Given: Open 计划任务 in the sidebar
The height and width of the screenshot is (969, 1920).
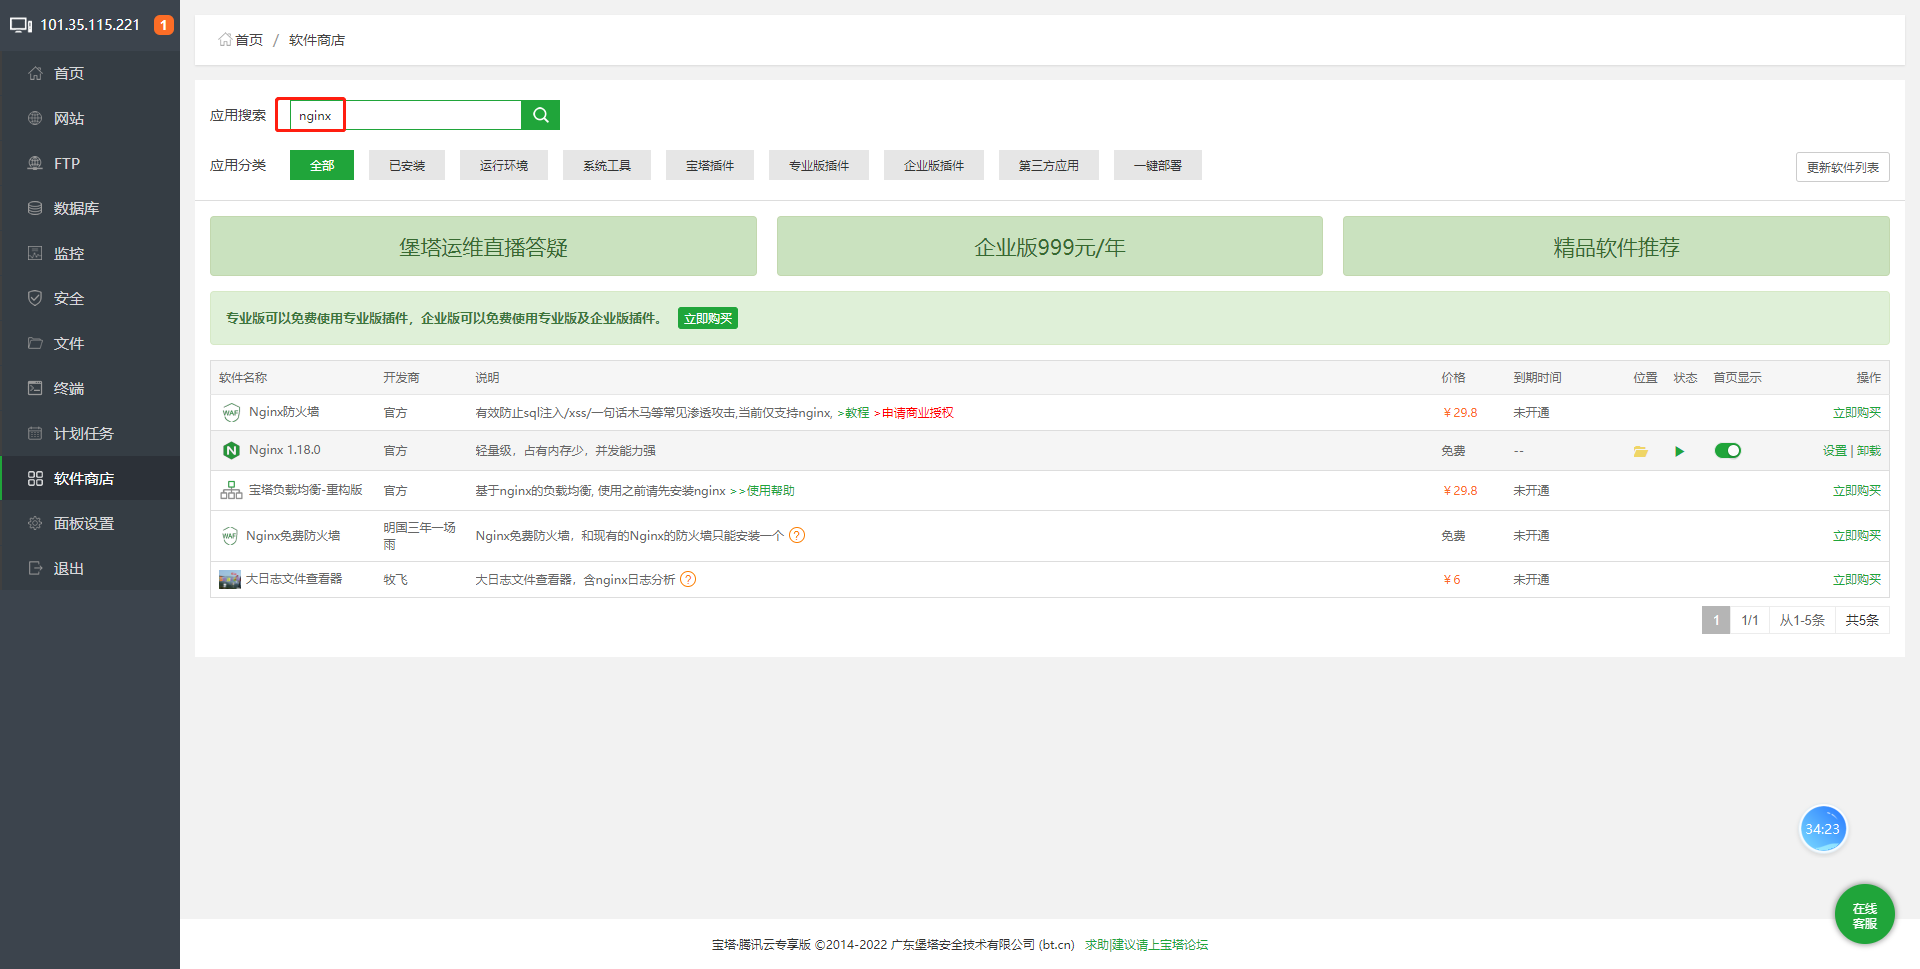Looking at the screenshot, I should point(90,433).
